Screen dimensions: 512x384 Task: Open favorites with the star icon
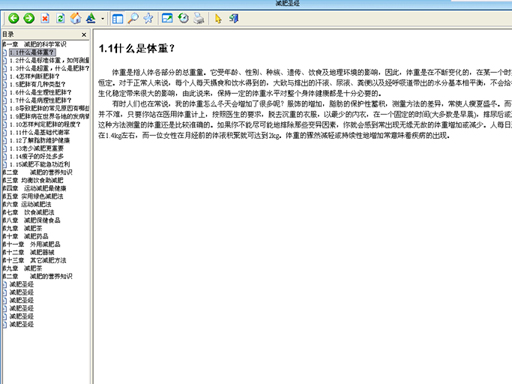click(148, 18)
